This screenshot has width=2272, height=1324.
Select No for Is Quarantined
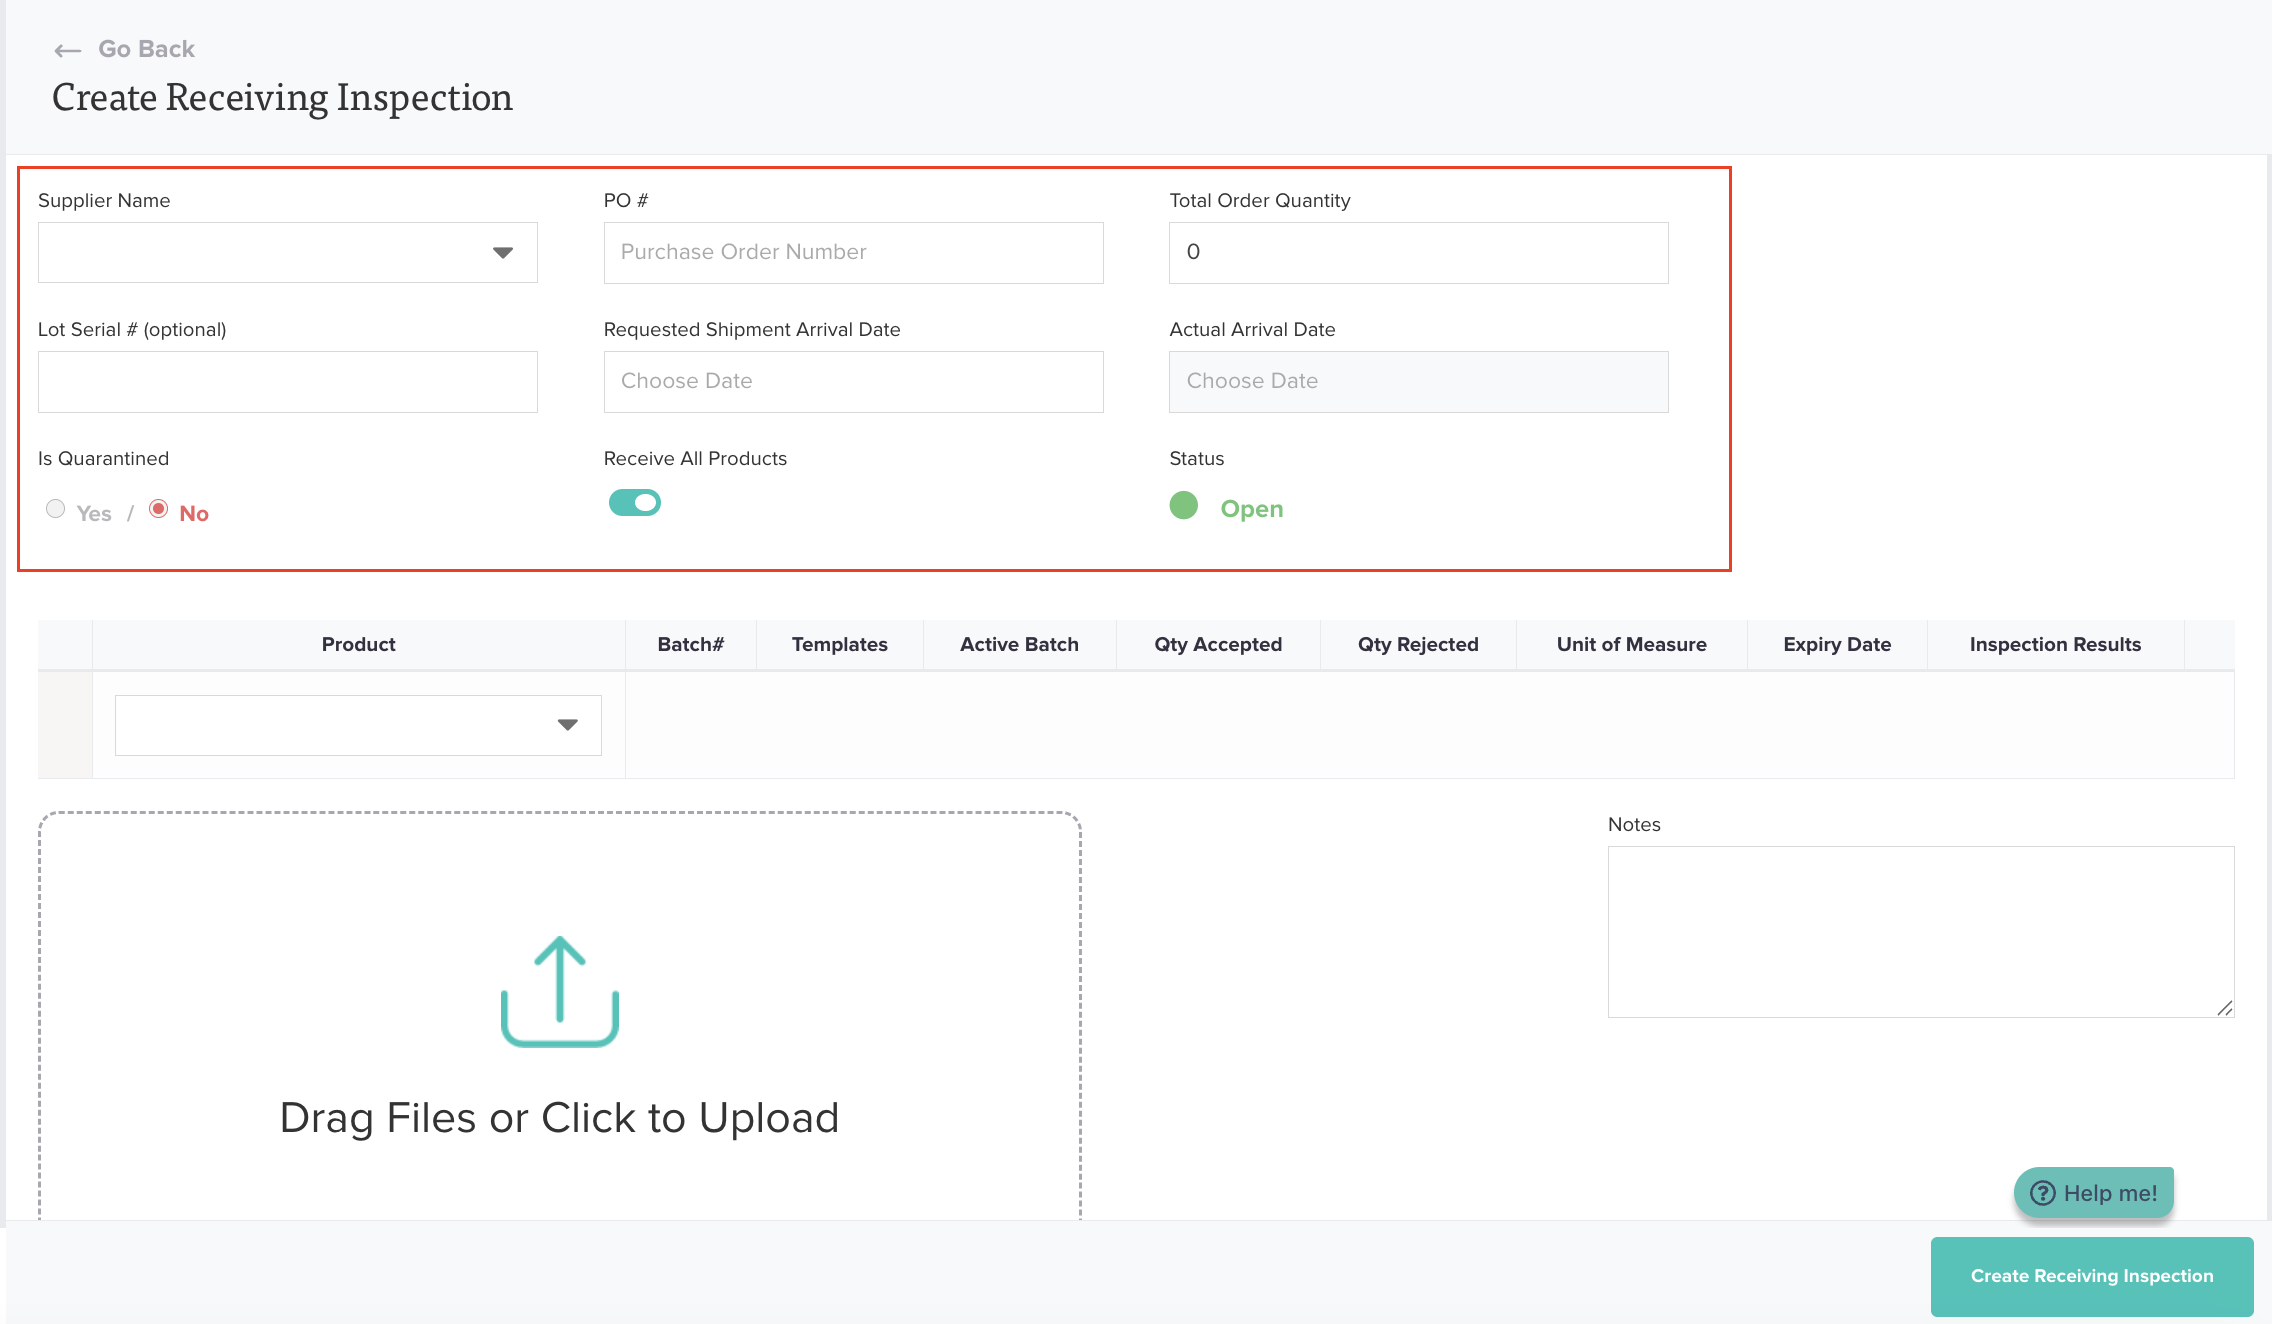[x=159, y=509]
